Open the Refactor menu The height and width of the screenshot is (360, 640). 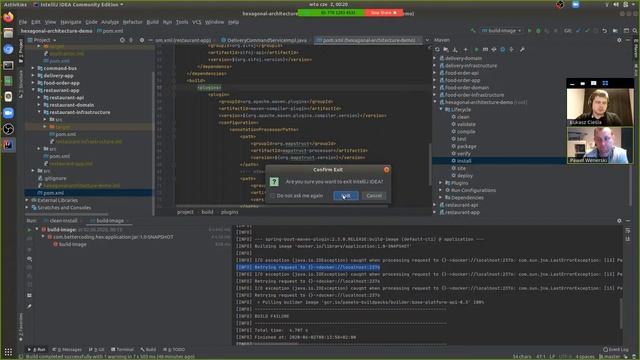click(x=132, y=22)
